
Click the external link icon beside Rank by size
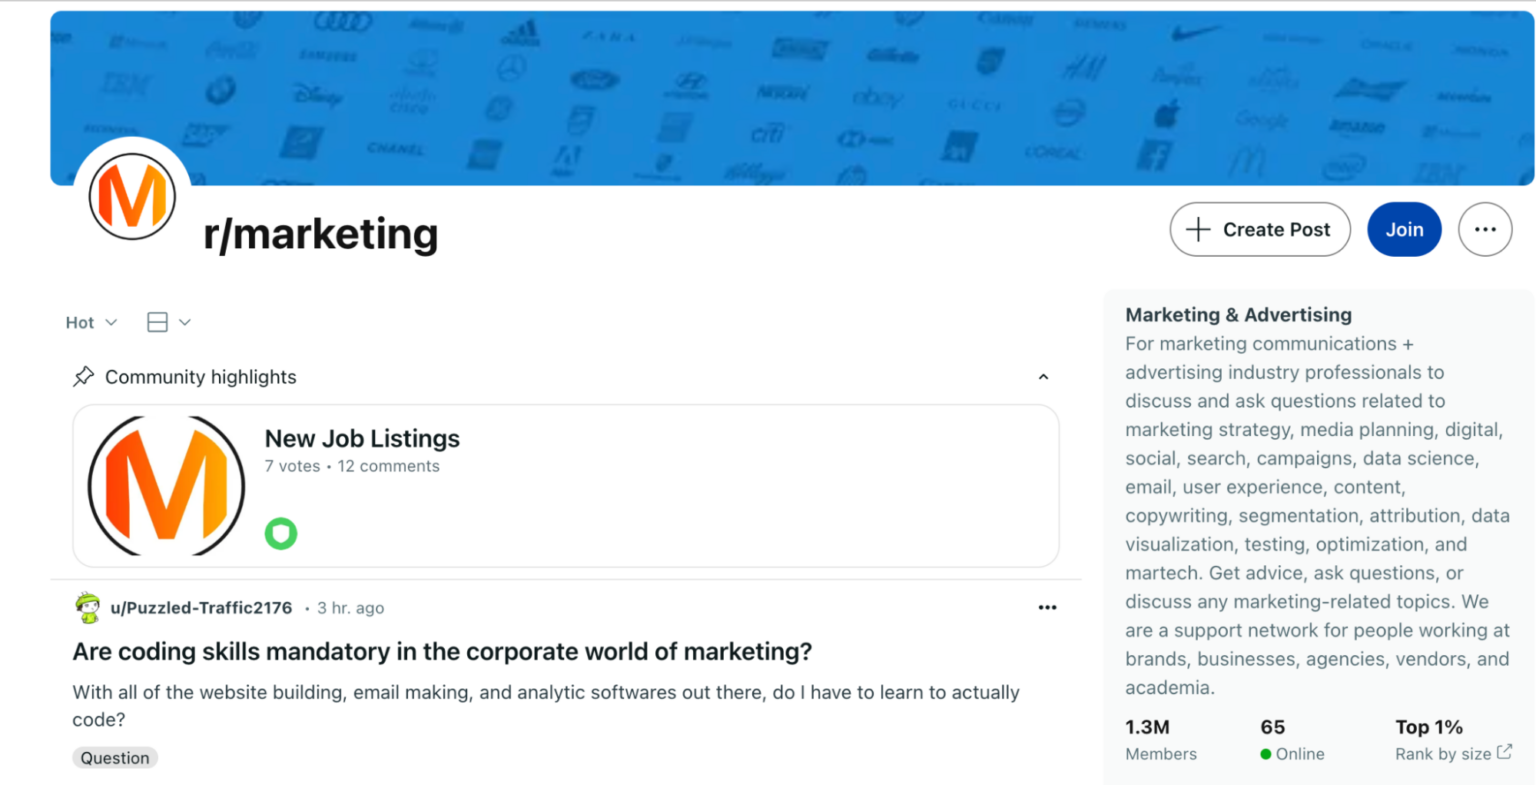[1506, 753]
